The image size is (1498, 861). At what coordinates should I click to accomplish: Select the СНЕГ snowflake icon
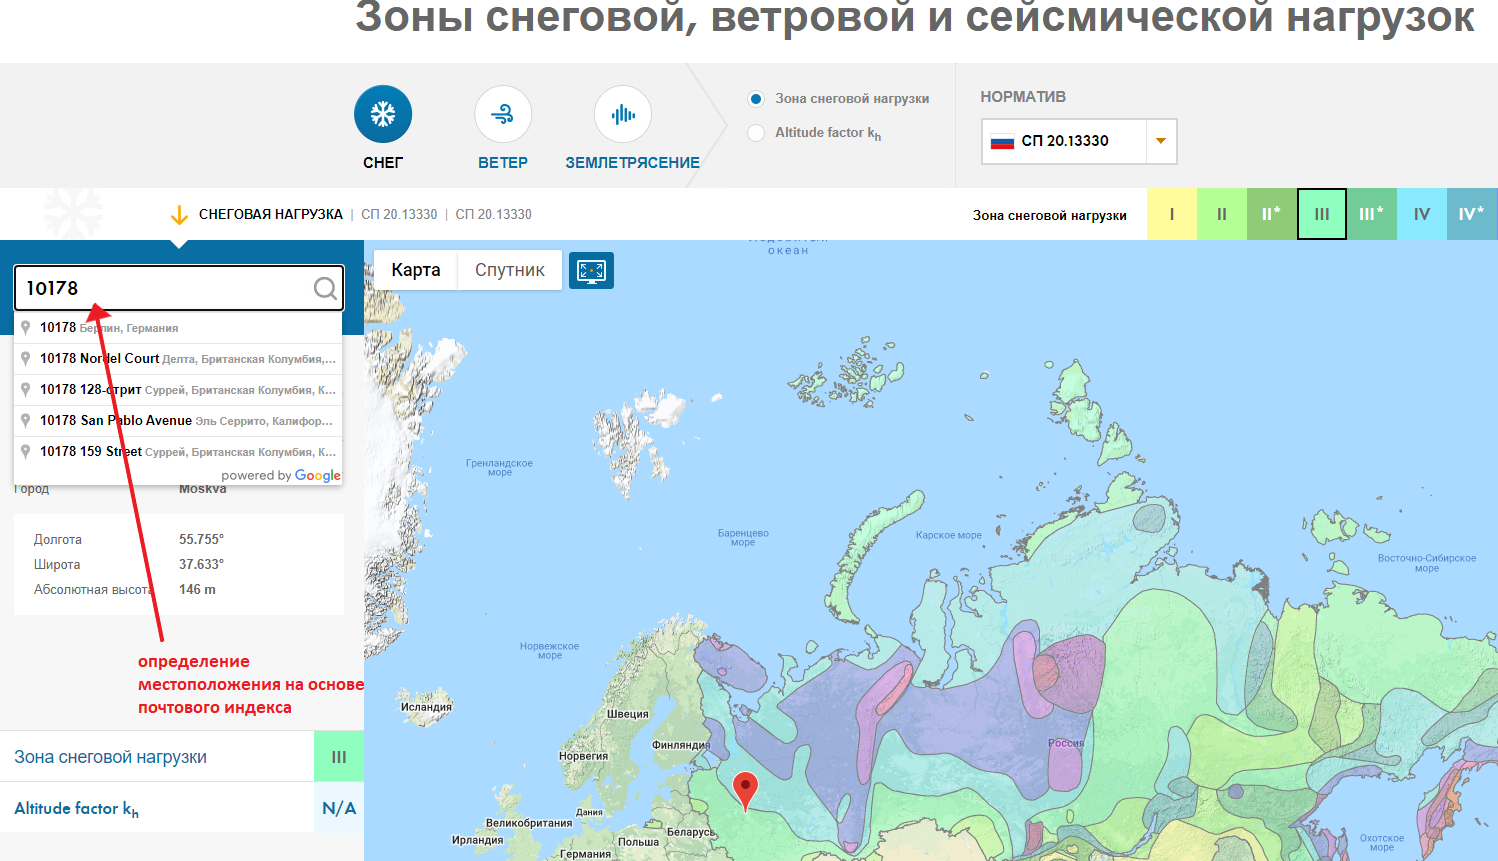(382, 114)
